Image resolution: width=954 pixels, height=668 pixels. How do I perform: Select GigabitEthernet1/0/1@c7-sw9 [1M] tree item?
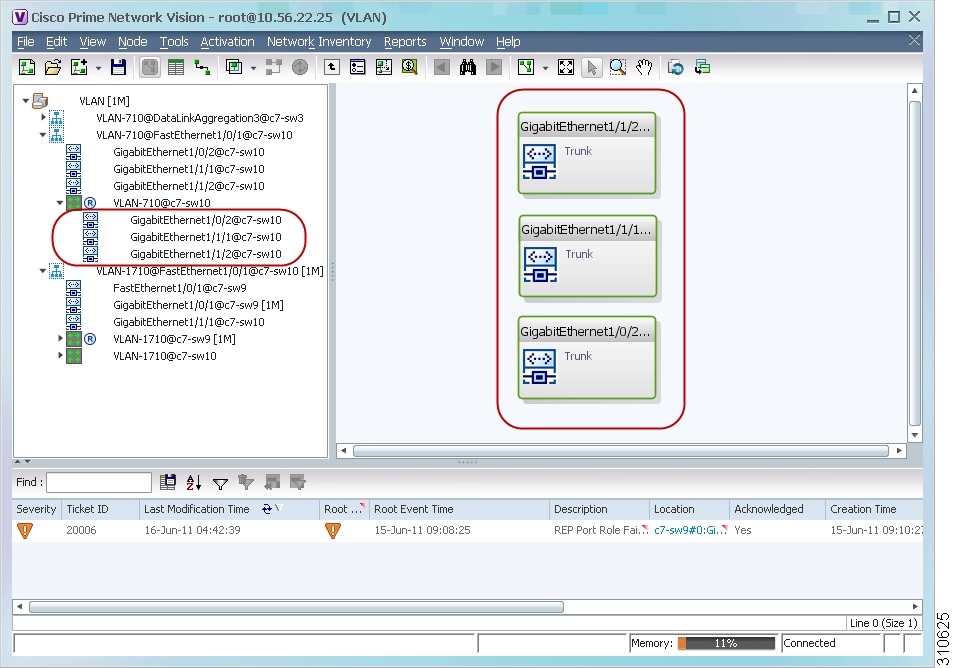point(198,305)
